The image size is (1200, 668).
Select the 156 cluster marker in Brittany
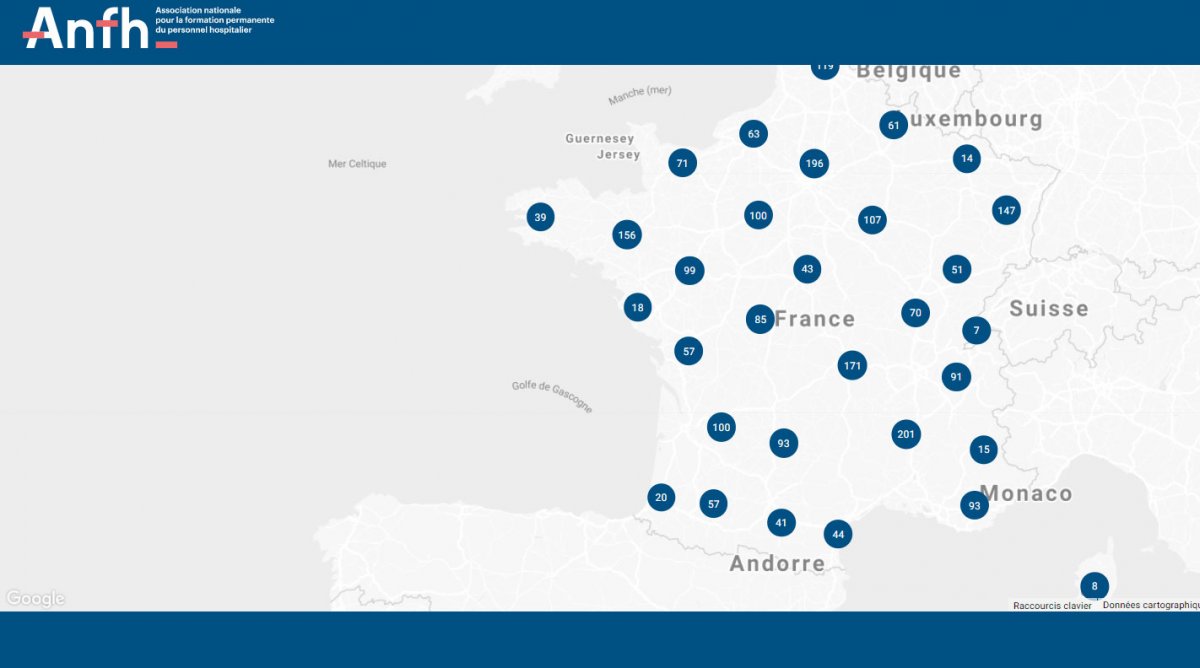coord(627,235)
